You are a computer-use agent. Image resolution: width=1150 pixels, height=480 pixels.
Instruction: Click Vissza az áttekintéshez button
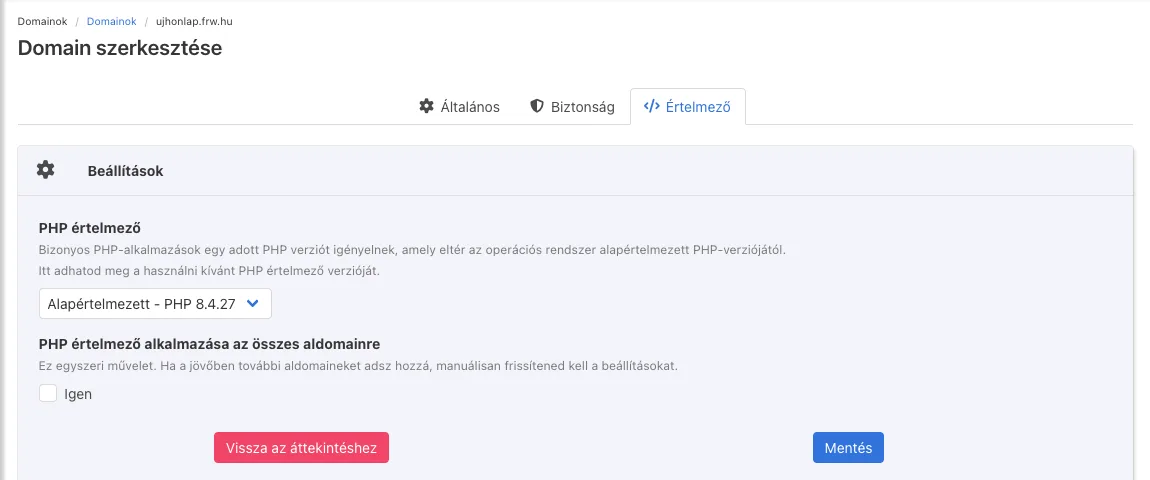(x=301, y=448)
